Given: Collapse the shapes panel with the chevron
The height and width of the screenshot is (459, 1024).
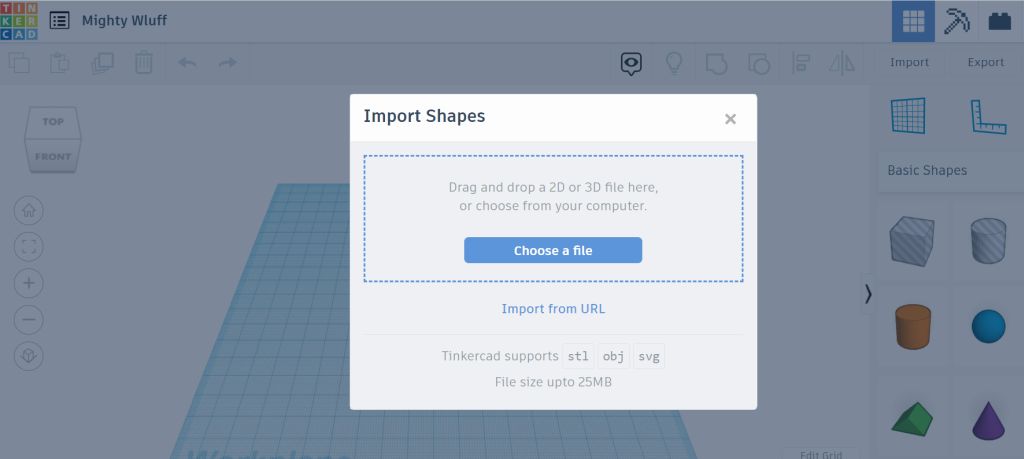Looking at the screenshot, I should click(868, 293).
